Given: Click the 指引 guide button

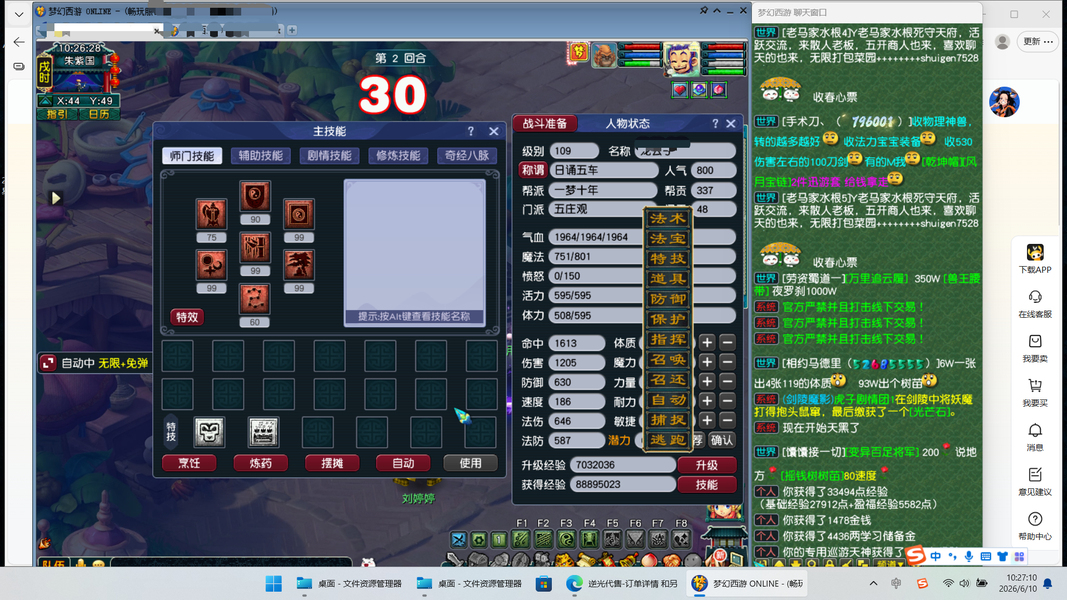Looking at the screenshot, I should (x=57, y=114).
